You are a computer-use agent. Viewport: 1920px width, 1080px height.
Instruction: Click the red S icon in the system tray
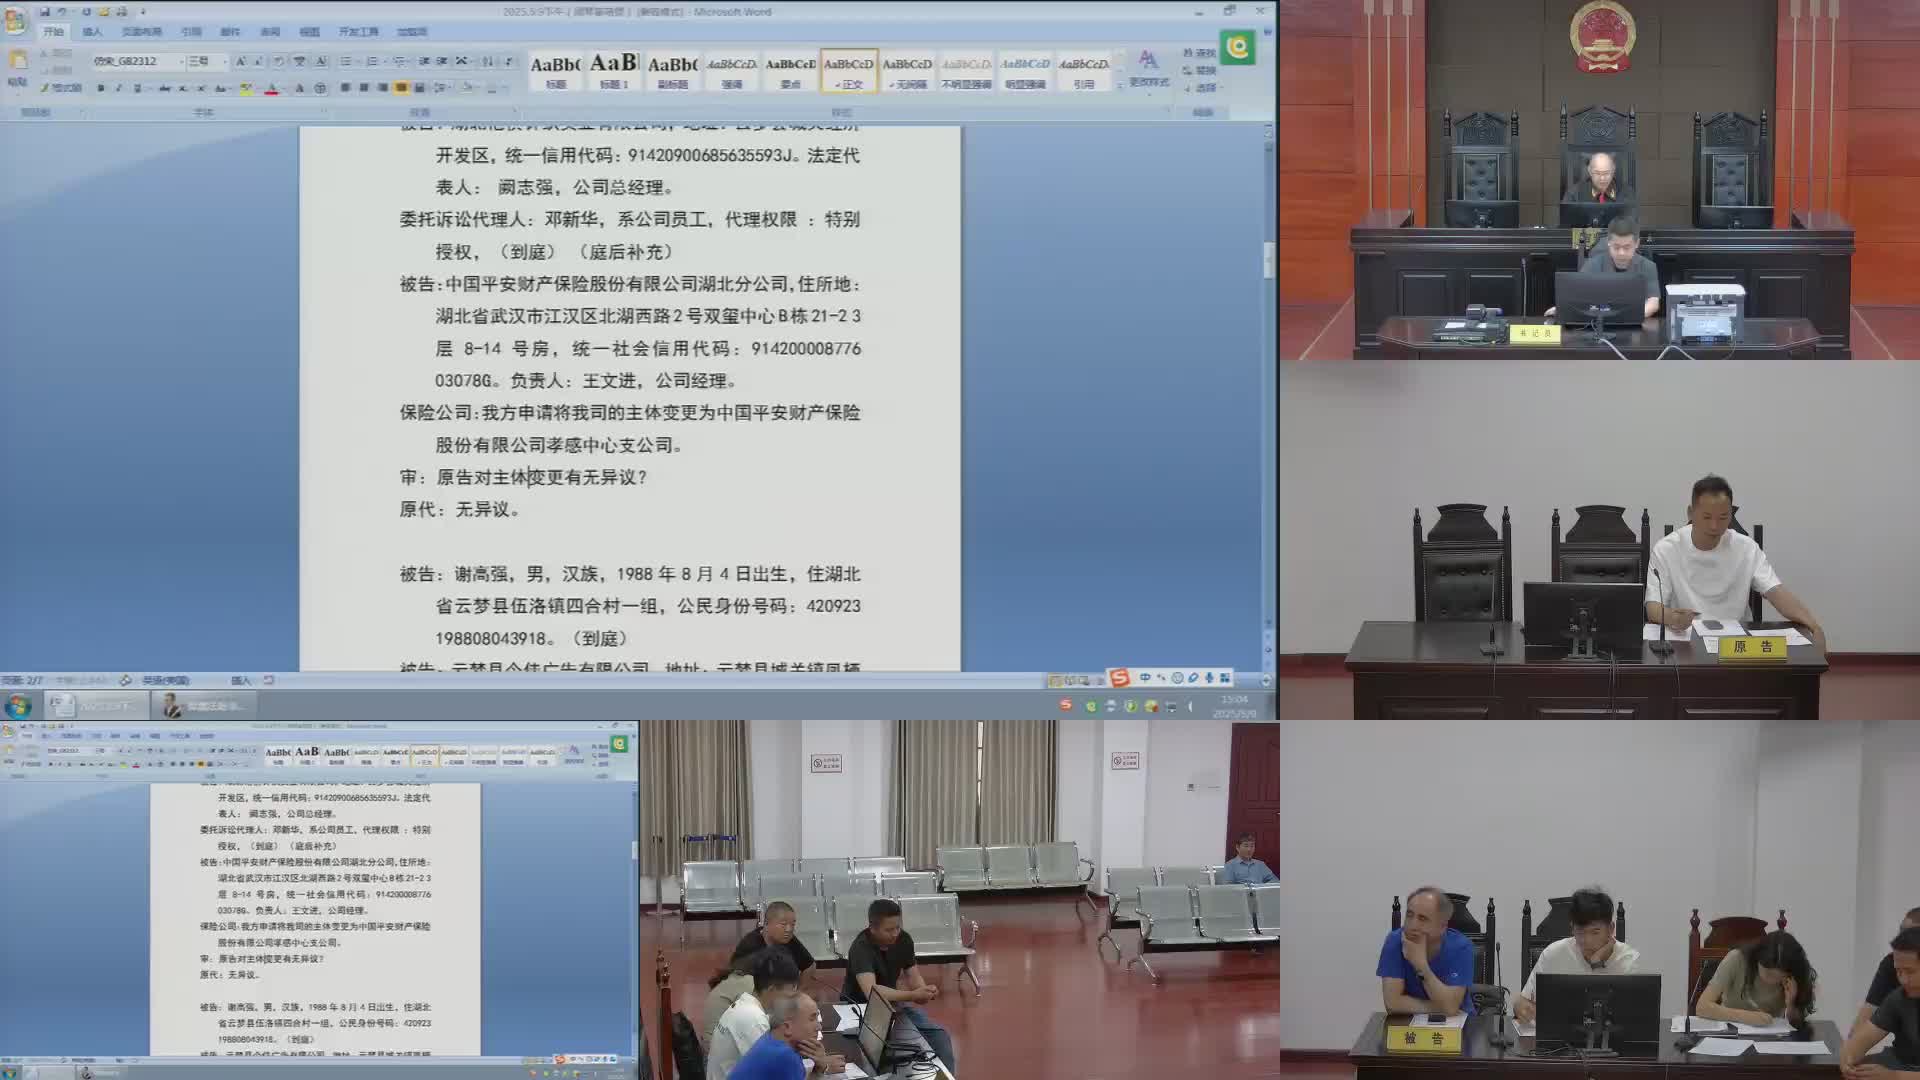(x=1066, y=705)
